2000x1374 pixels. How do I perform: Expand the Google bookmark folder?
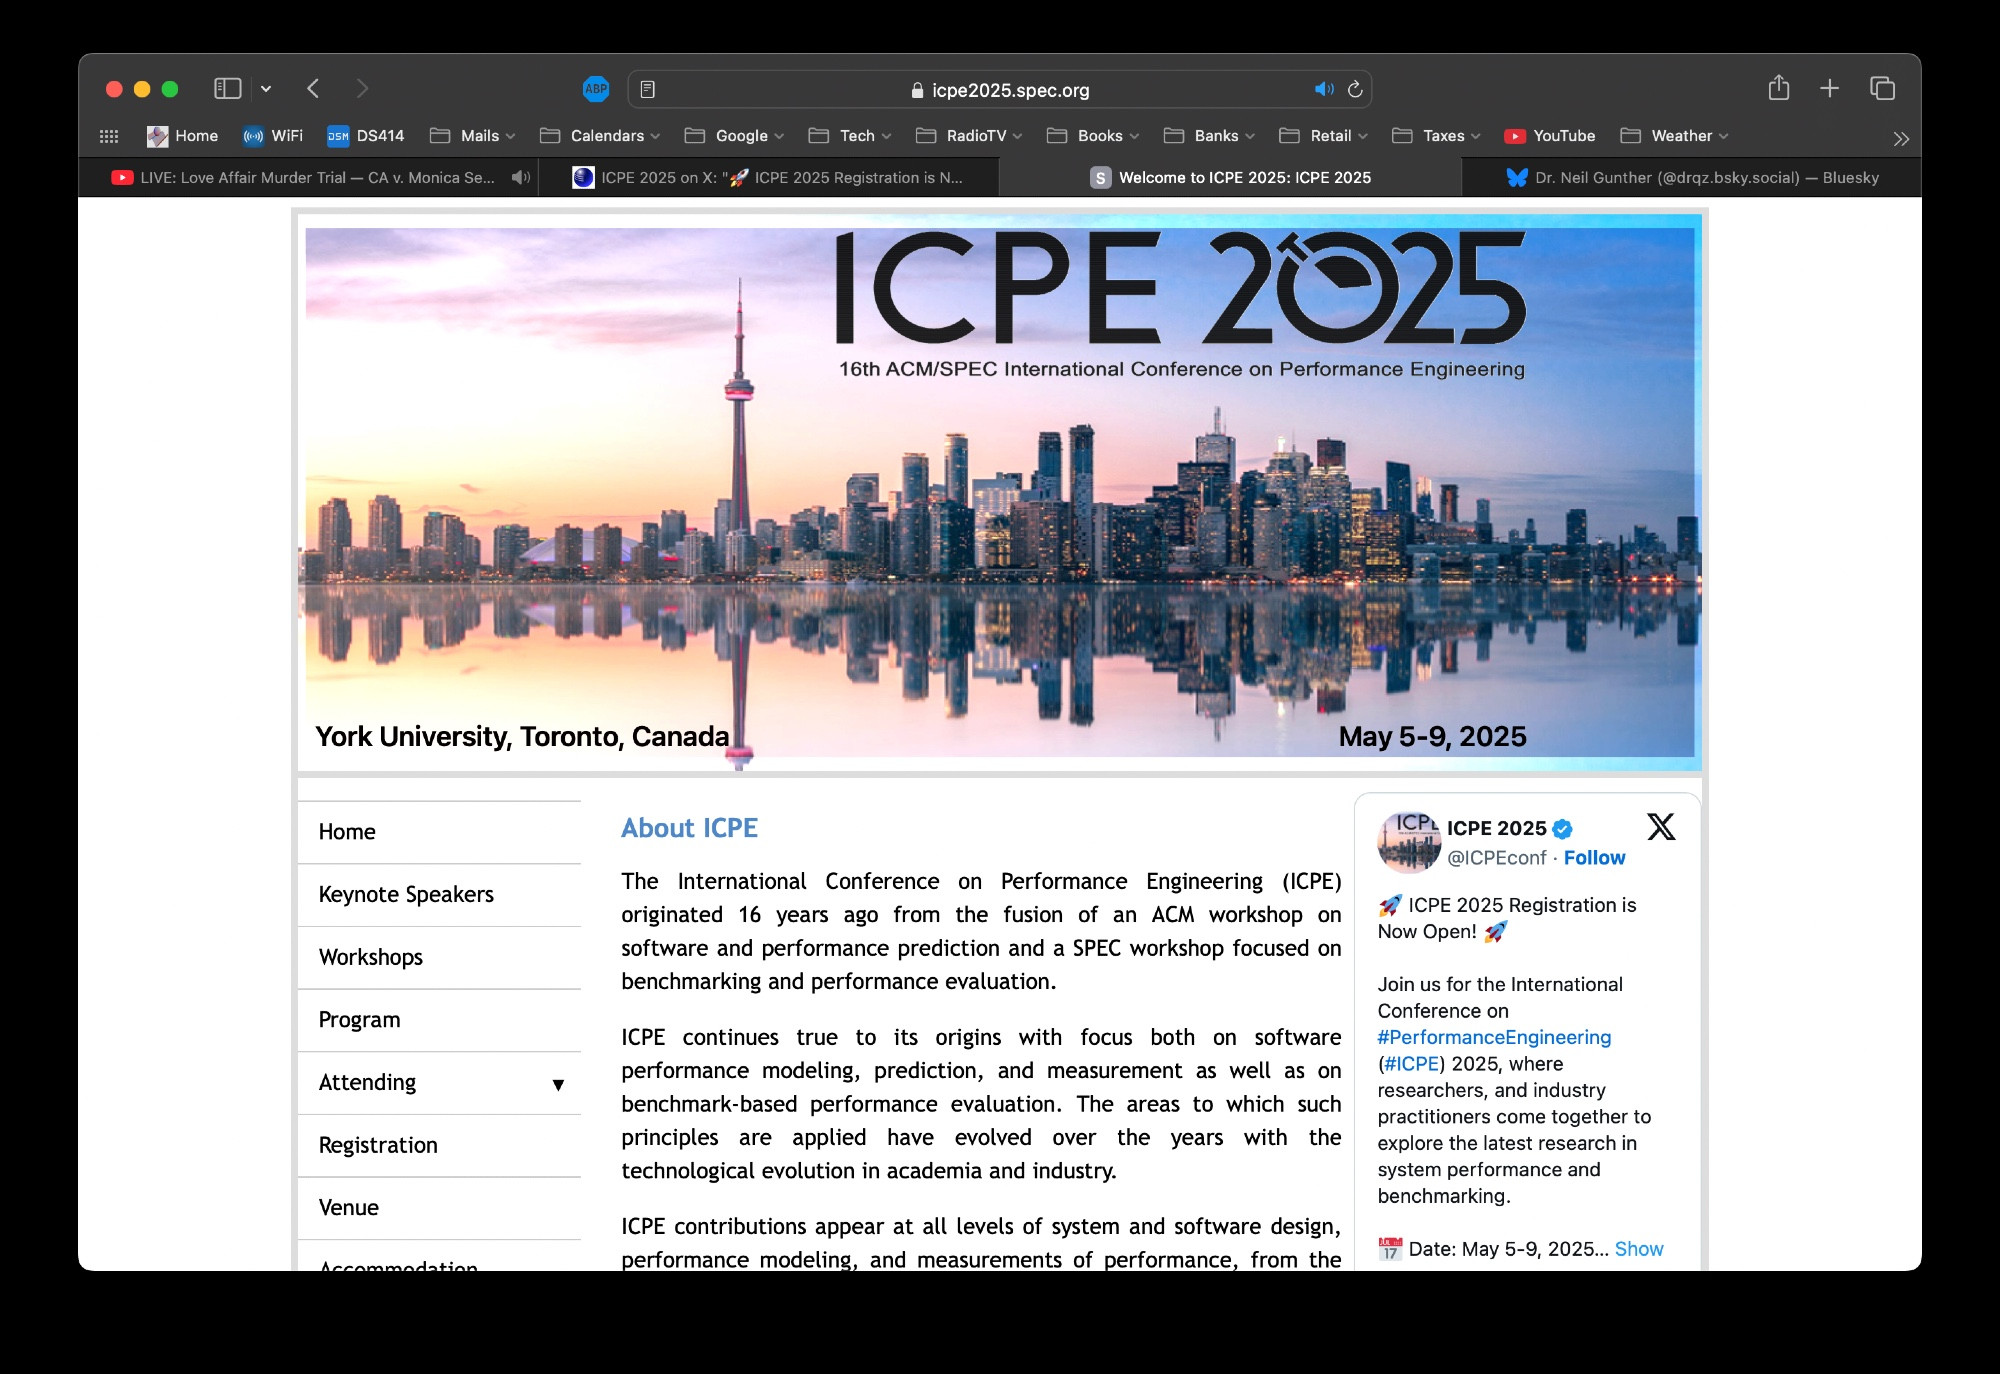(x=734, y=136)
